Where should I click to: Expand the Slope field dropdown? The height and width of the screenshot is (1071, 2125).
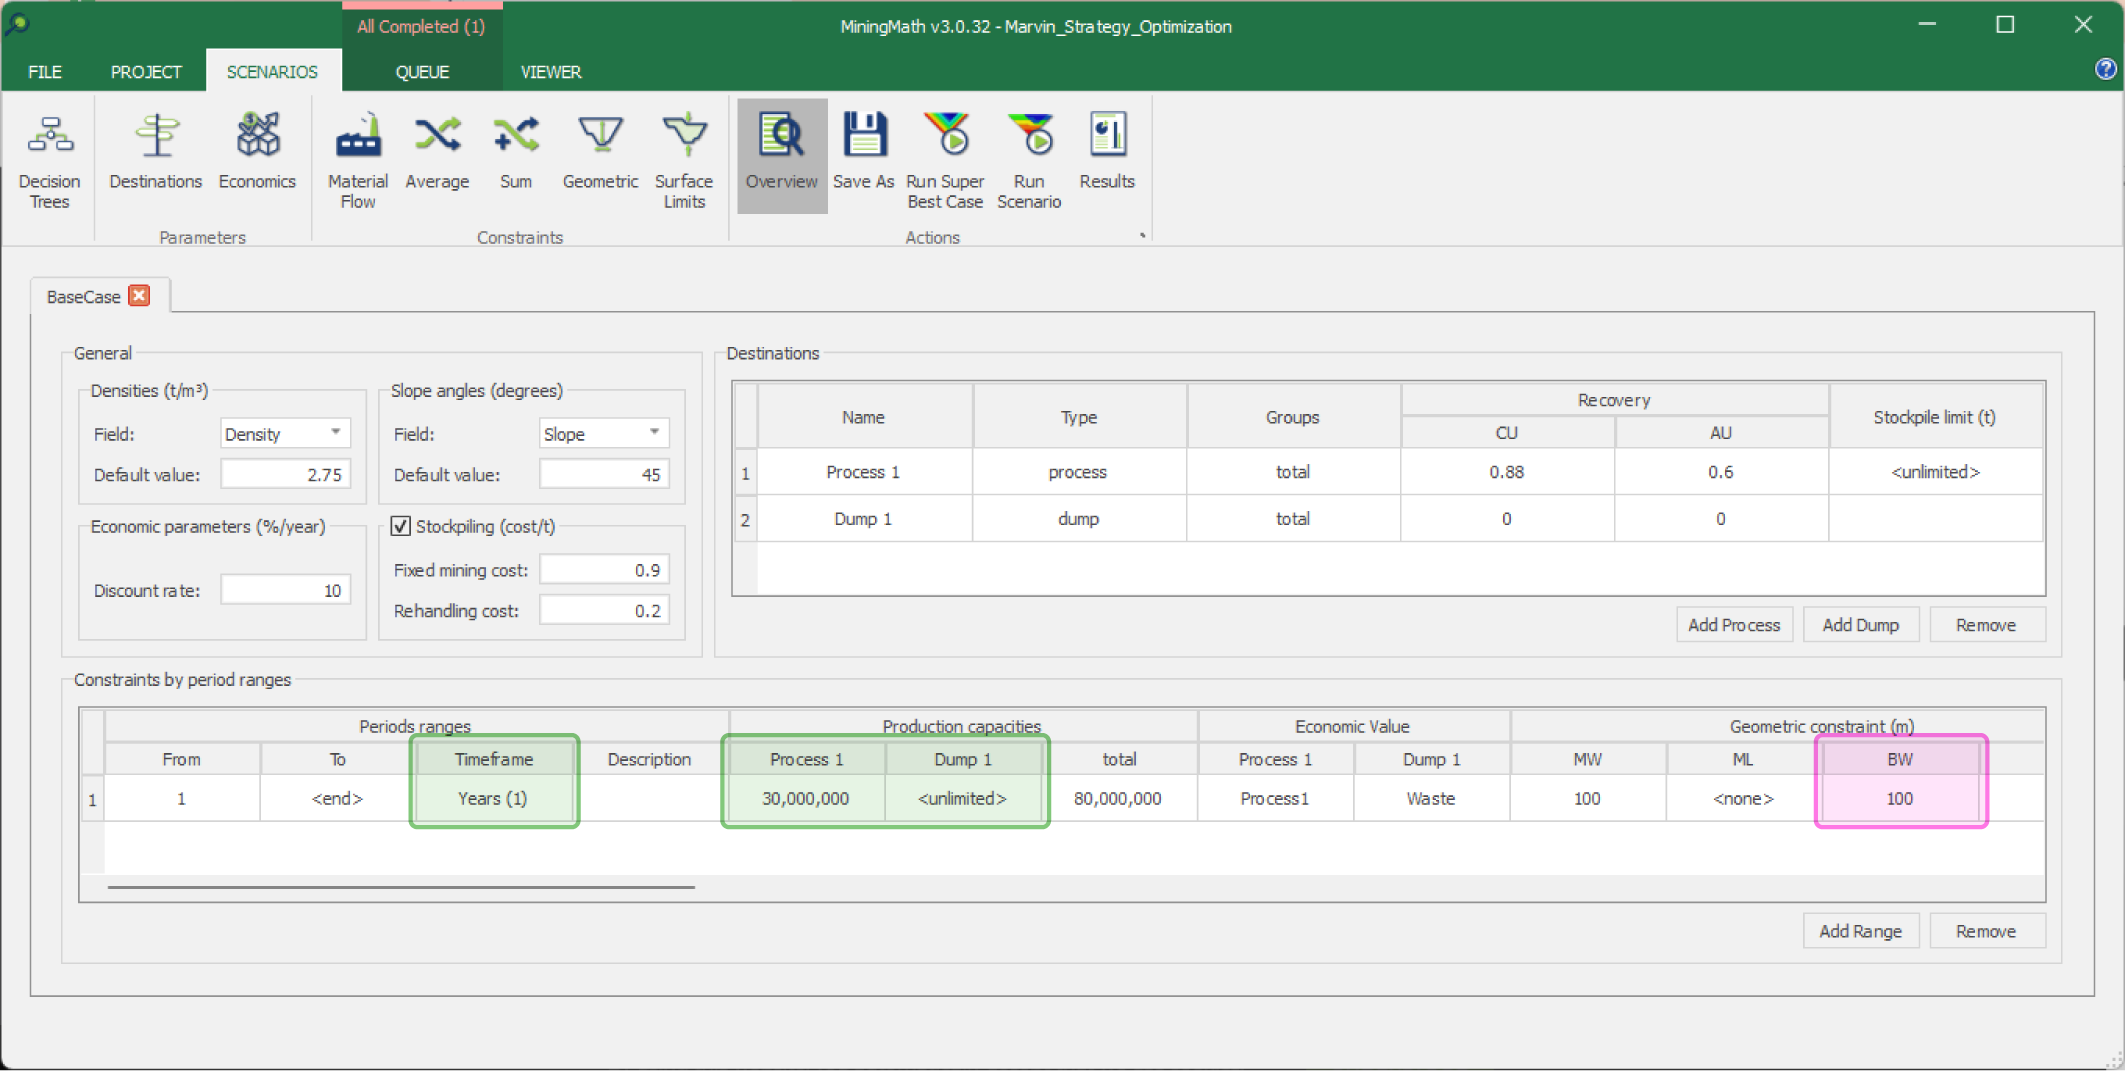point(654,433)
